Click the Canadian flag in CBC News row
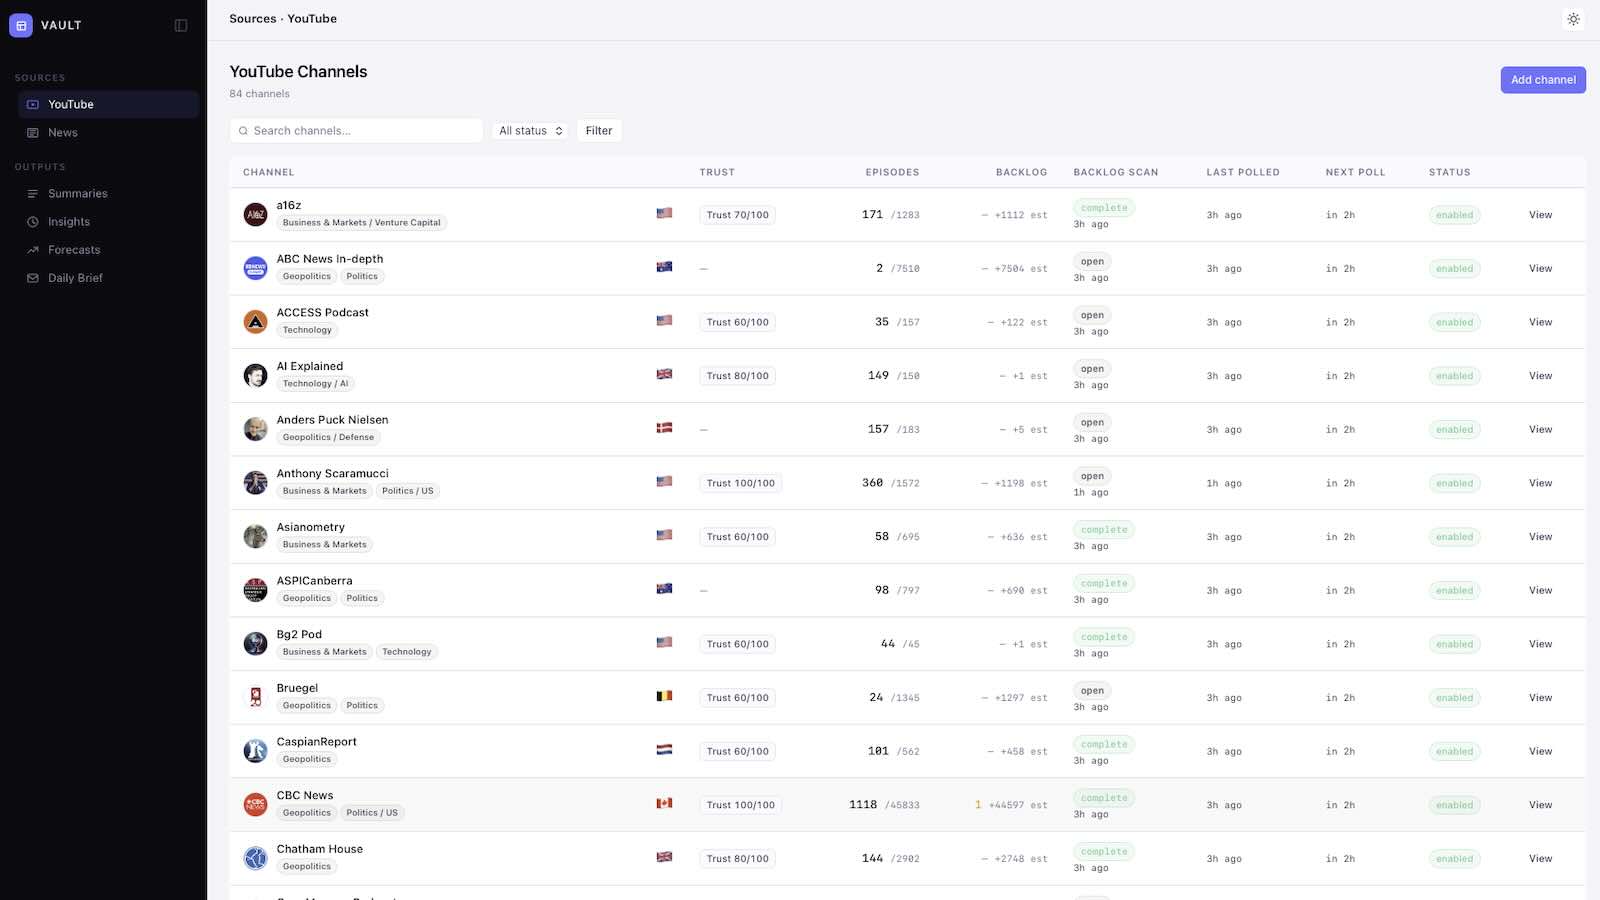Image resolution: width=1600 pixels, height=900 pixels. 664,803
